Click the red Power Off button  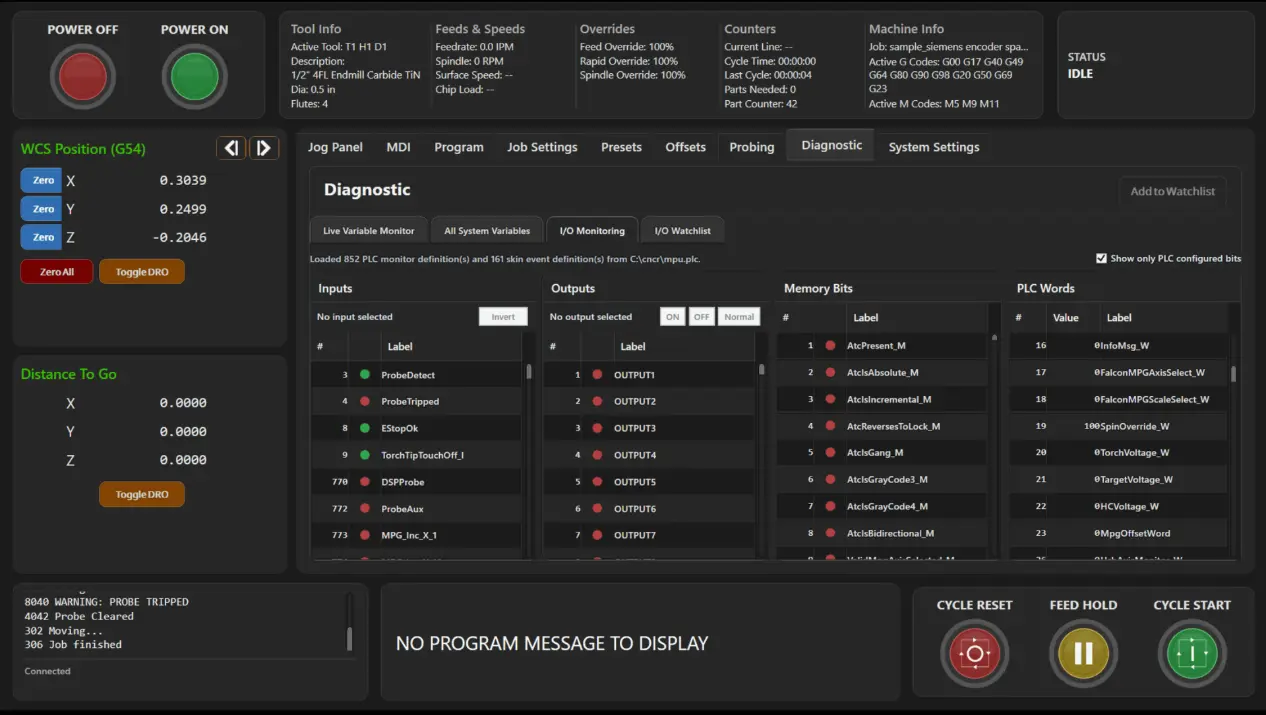[83, 78]
